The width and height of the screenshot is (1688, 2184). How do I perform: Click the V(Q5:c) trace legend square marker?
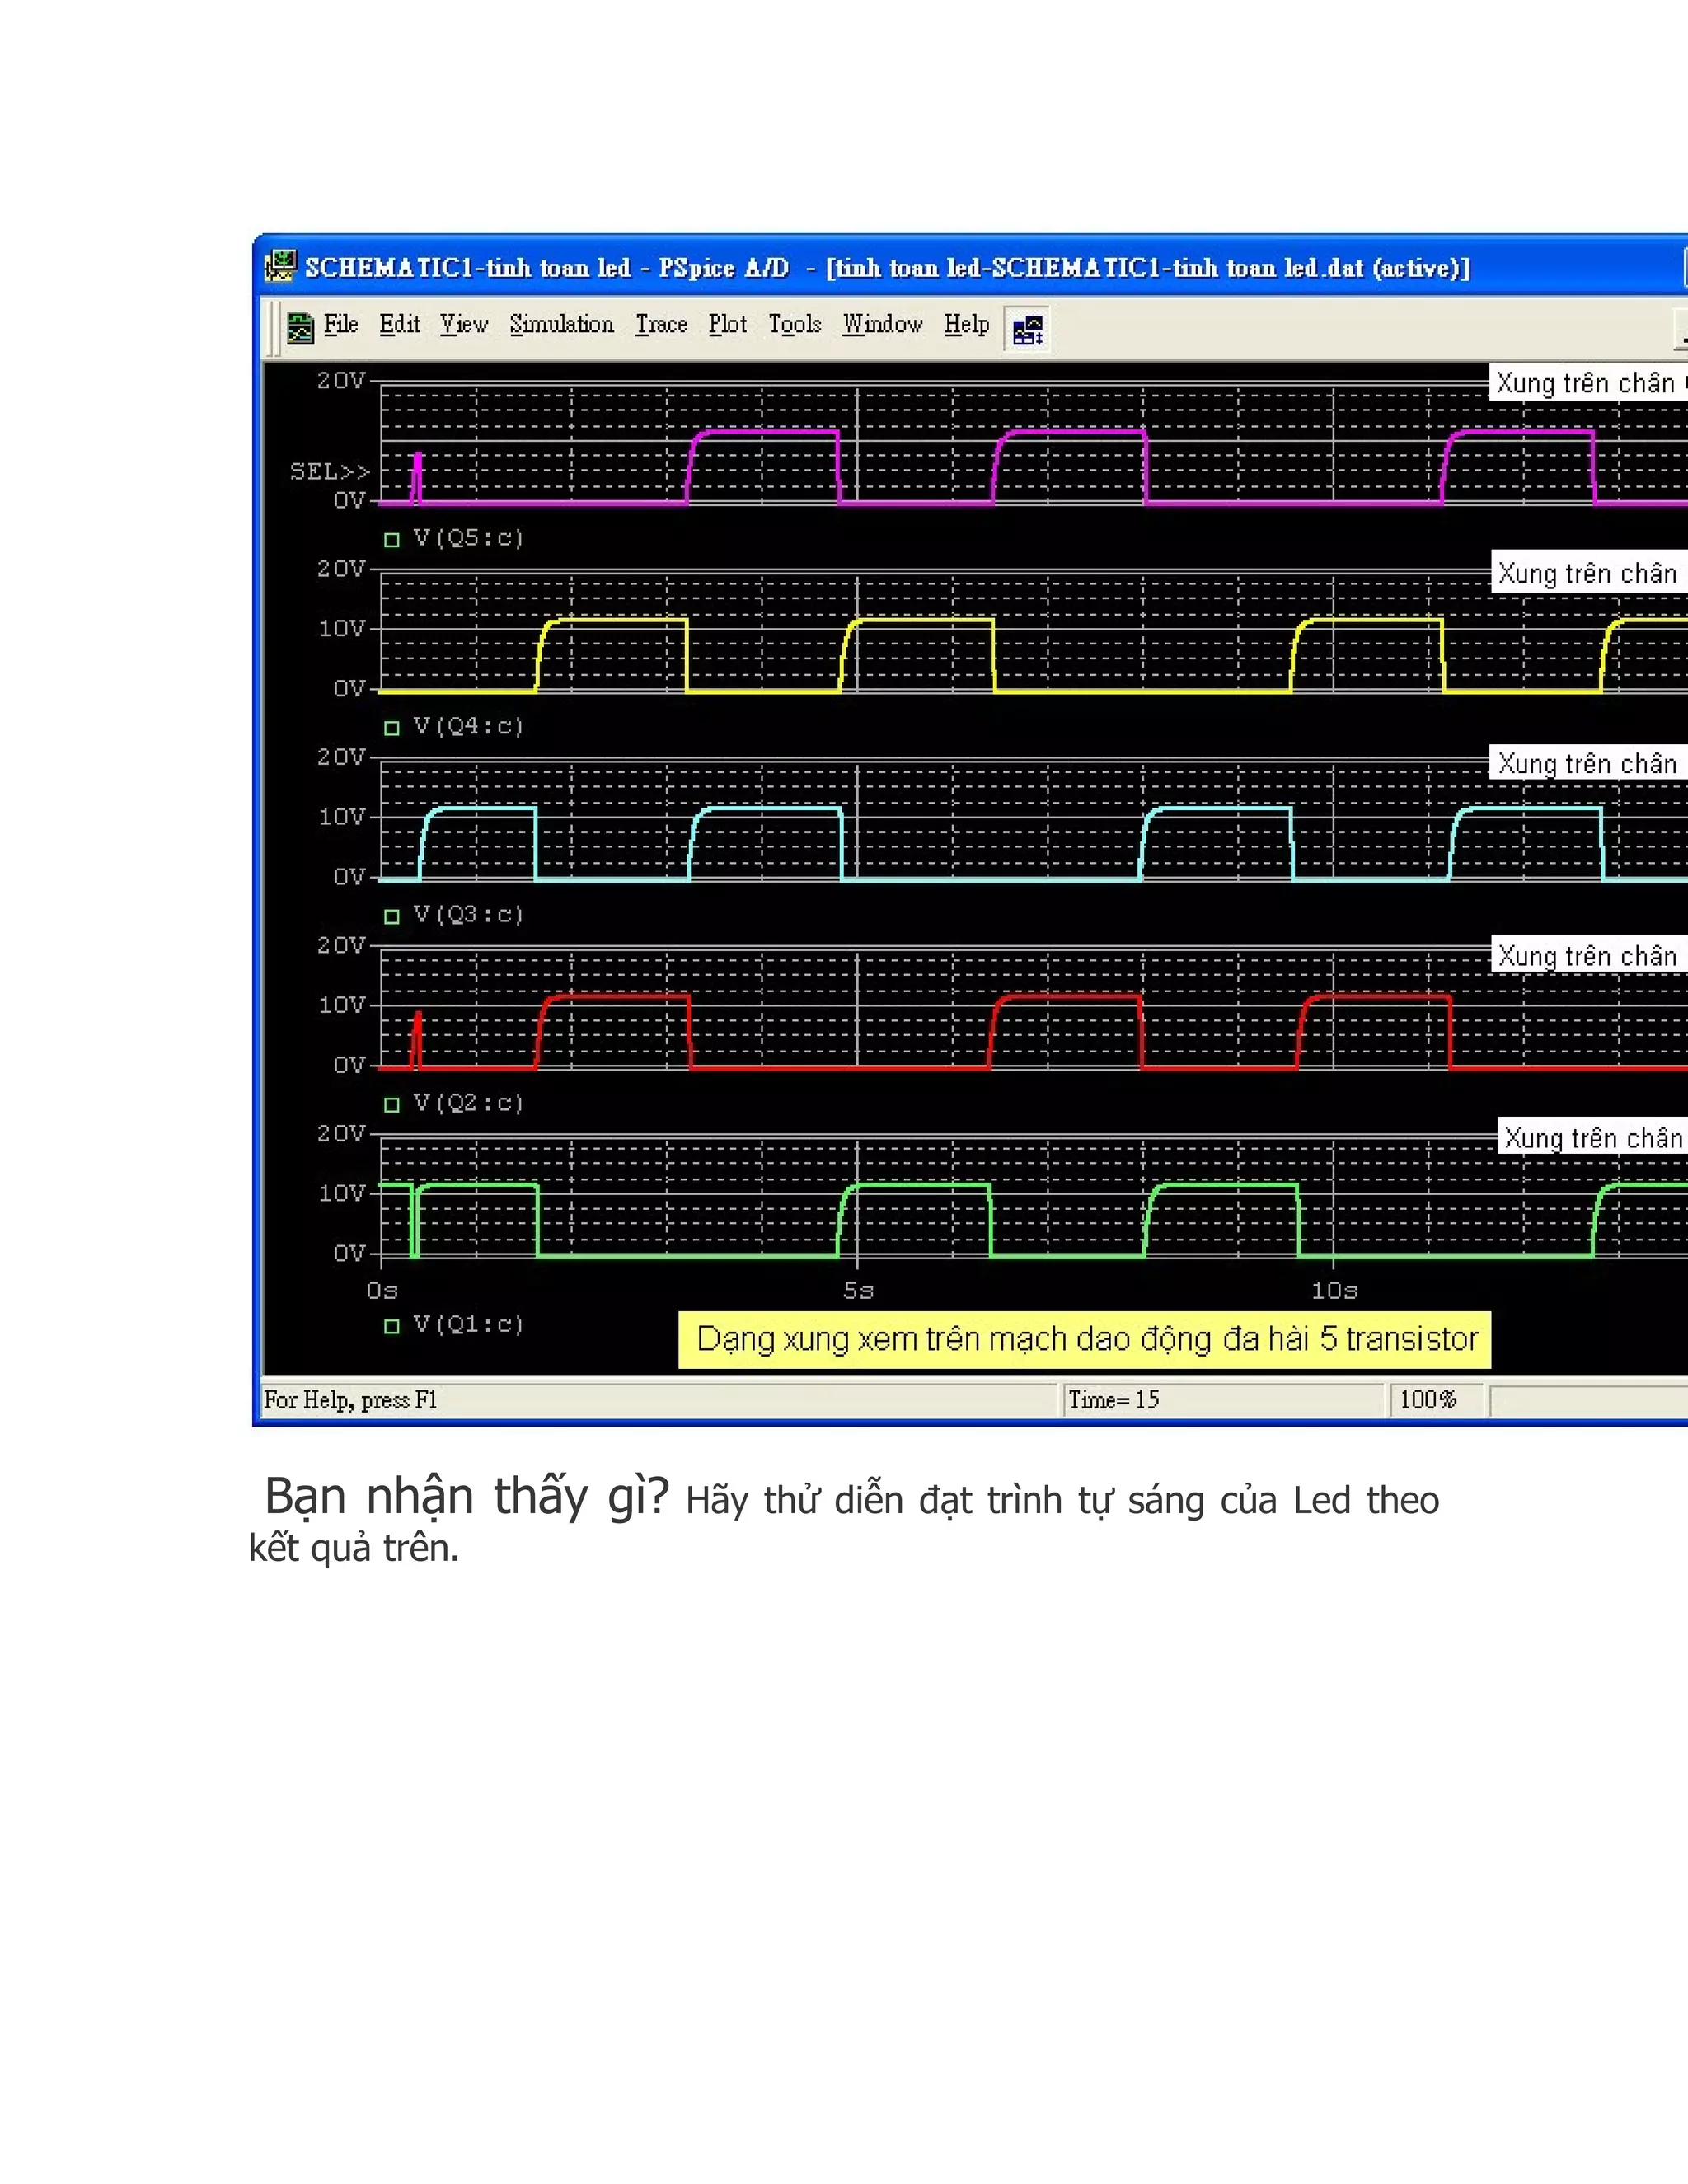click(x=392, y=540)
